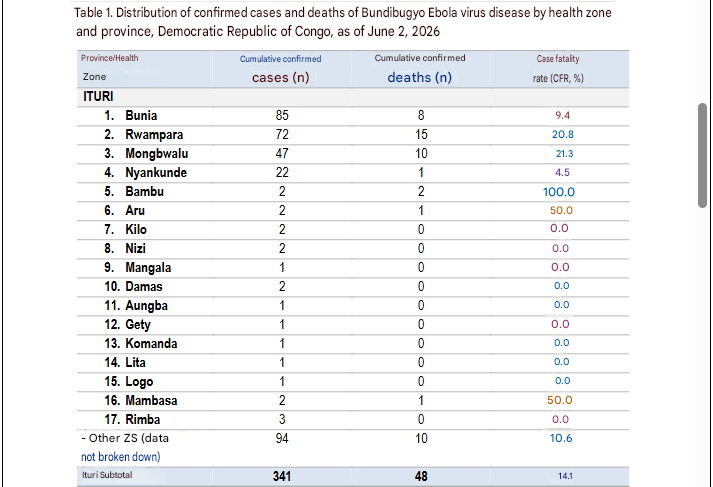Select the Bunia row name
Screen dimensions: 713x487
coord(141,115)
